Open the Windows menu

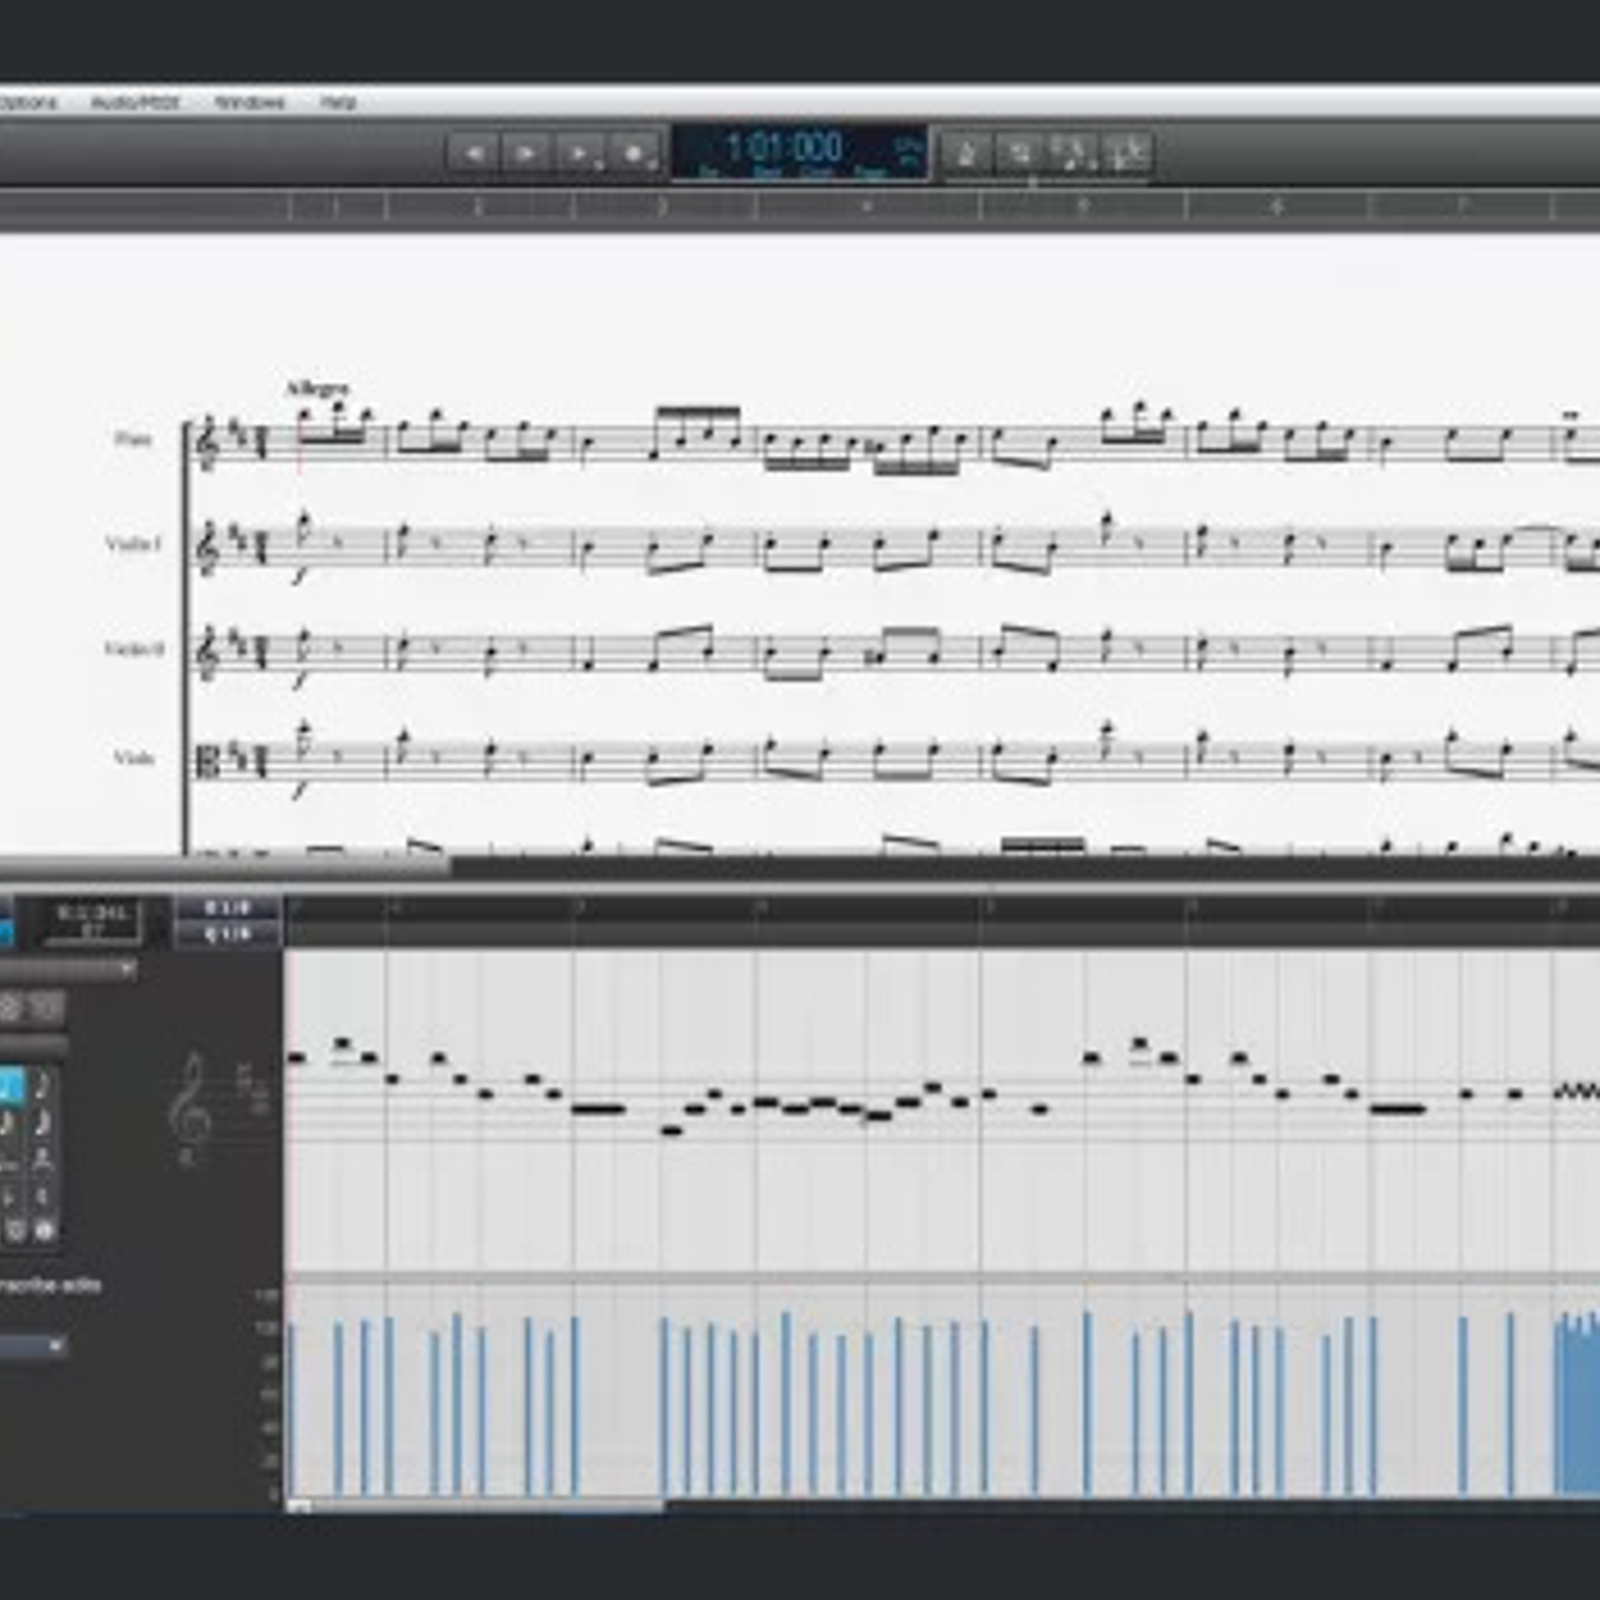tap(250, 102)
